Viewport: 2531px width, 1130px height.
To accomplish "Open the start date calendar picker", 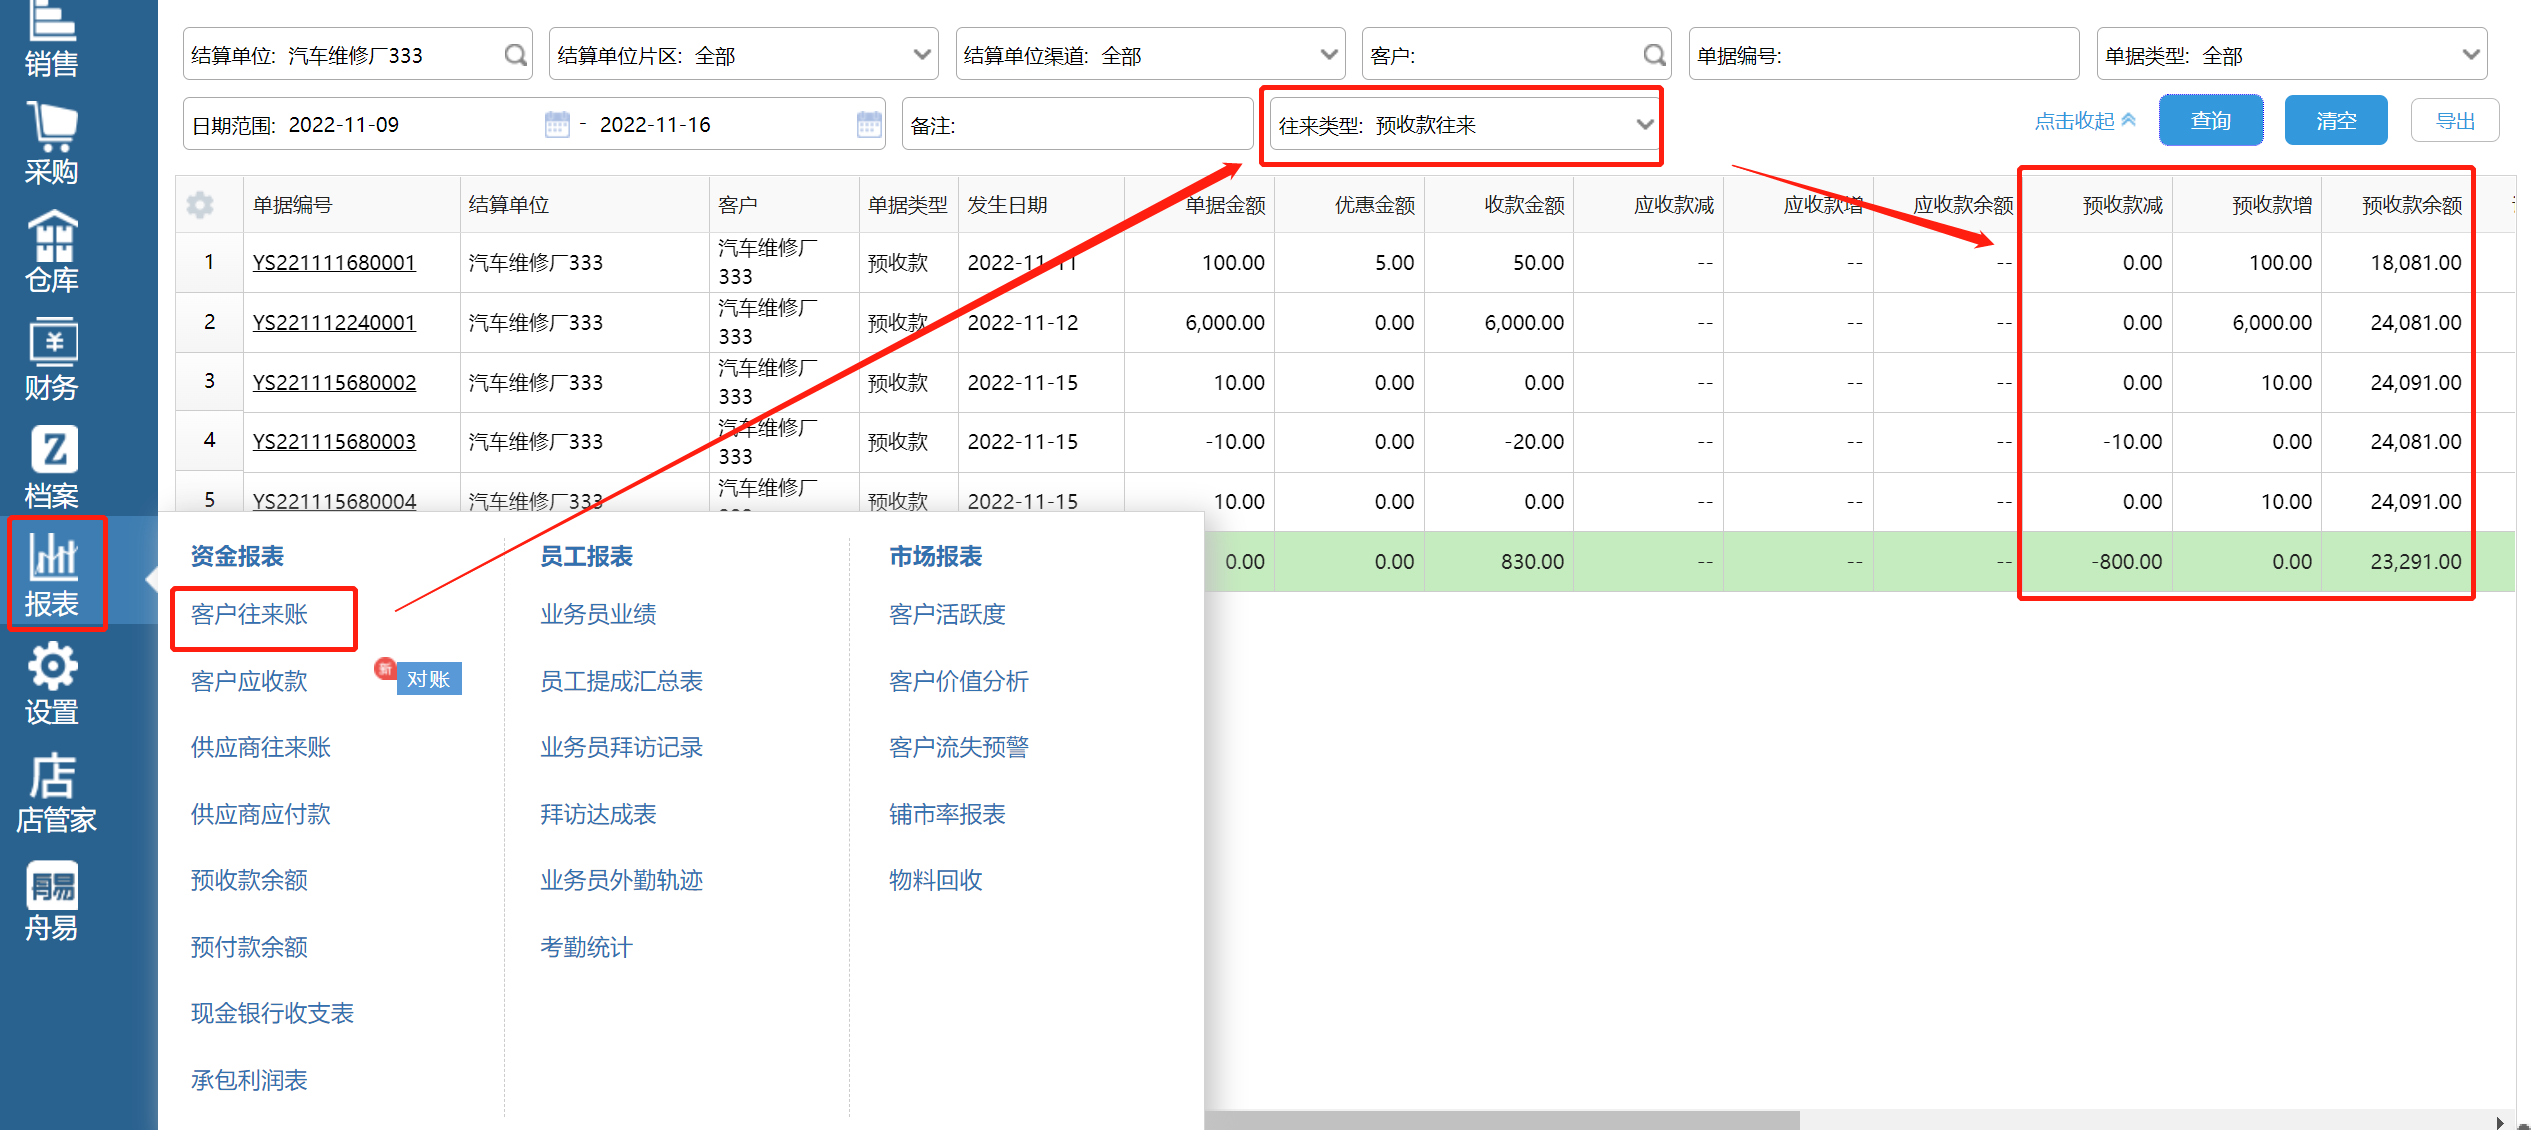I will click(x=557, y=124).
